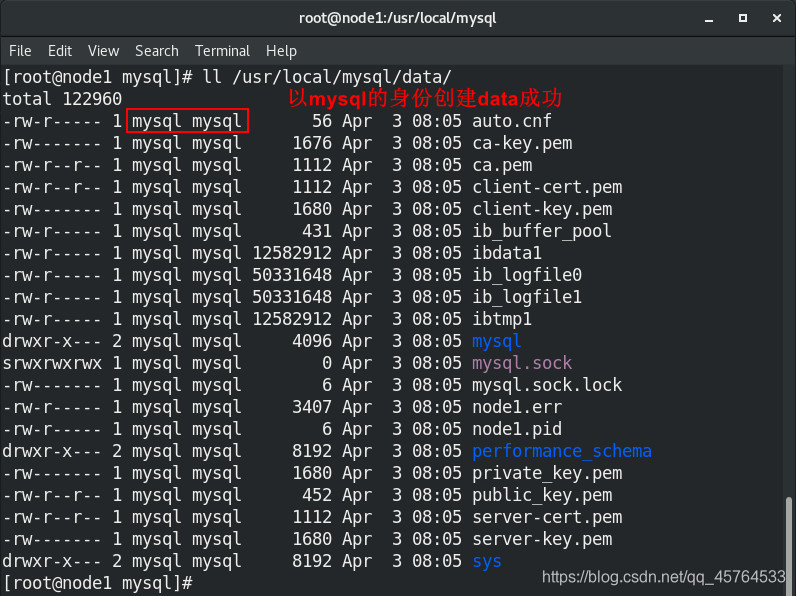Click the 'll /usr/local/mysql/data/' command text

(x=326, y=77)
